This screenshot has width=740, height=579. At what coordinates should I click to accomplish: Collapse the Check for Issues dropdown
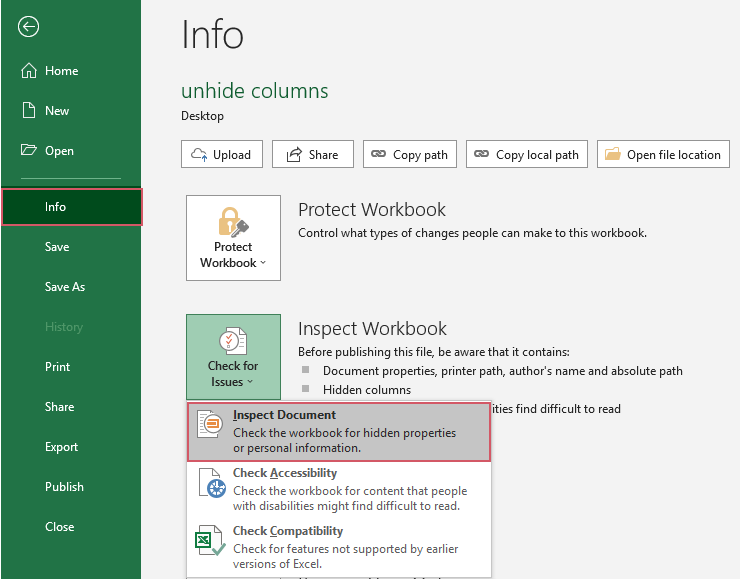click(x=233, y=357)
